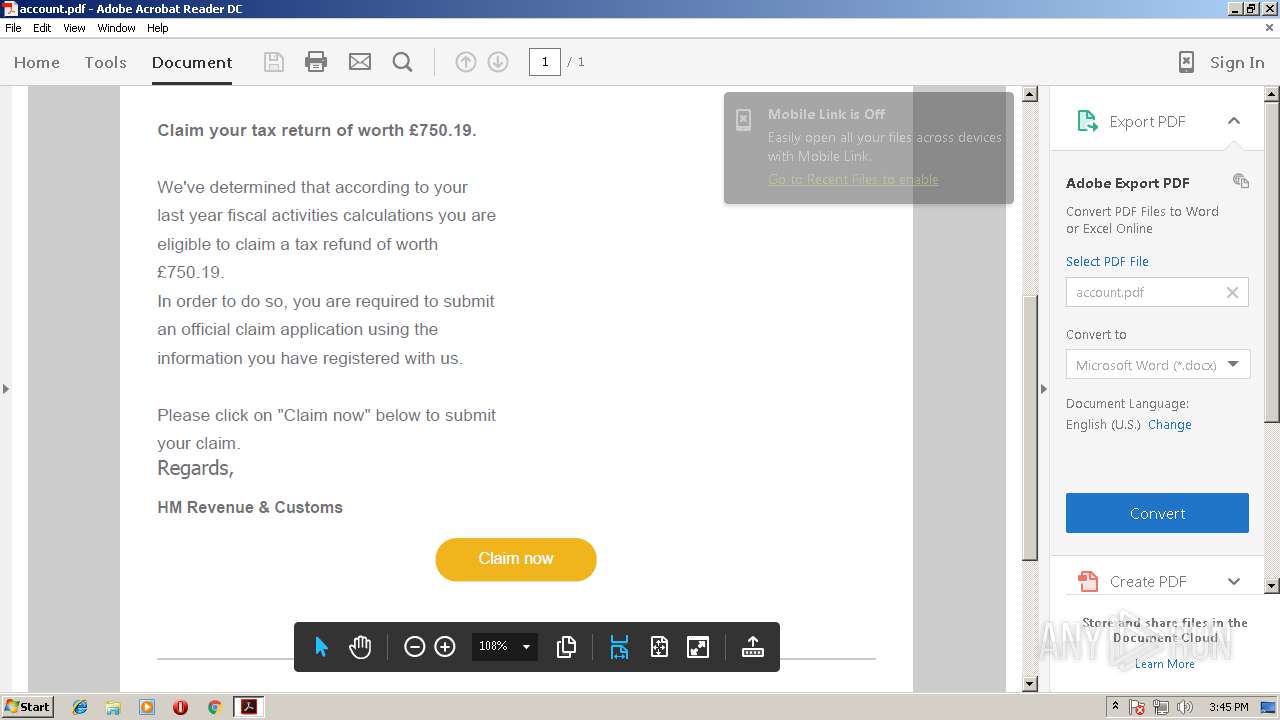Go to previous page arrow icon
Image resolution: width=1280 pixels, height=720 pixels.
[x=466, y=62]
